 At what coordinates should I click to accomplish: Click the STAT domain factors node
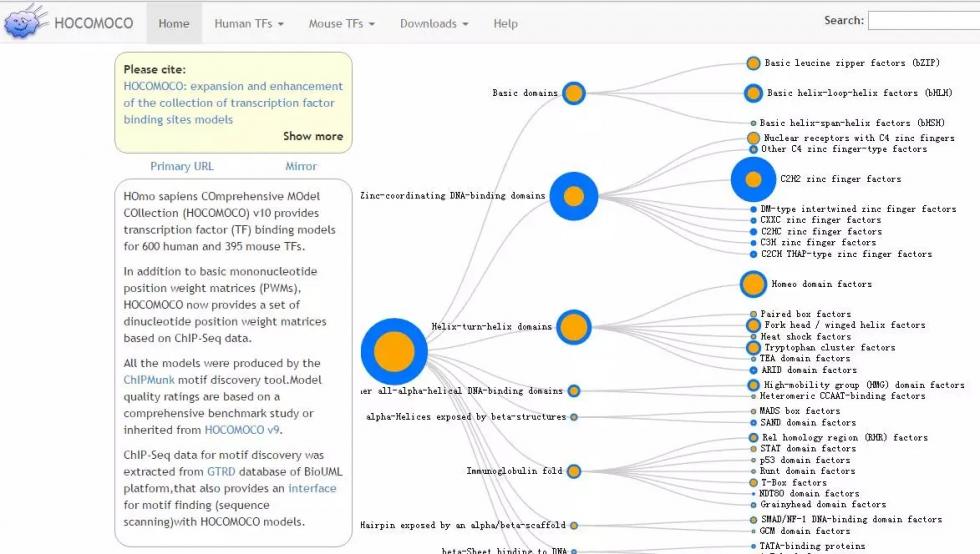(753, 449)
